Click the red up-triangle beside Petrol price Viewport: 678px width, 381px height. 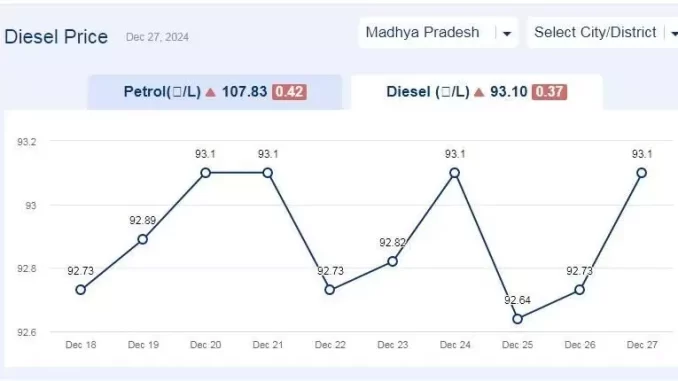click(x=211, y=92)
